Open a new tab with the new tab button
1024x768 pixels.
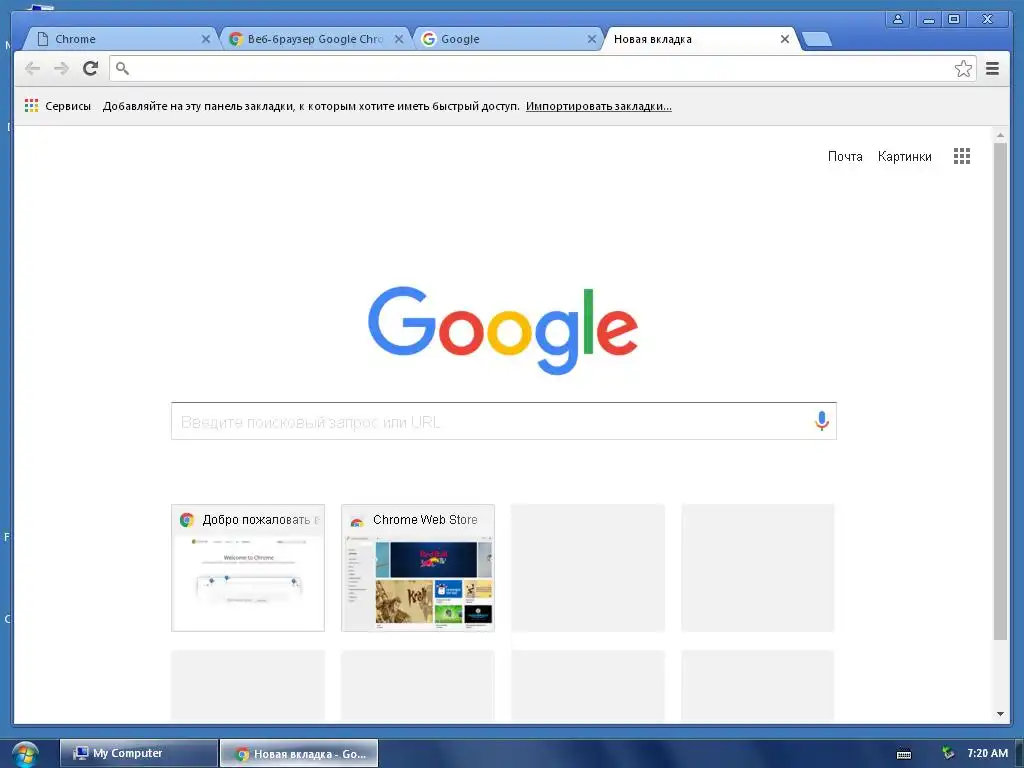pyautogui.click(x=816, y=40)
